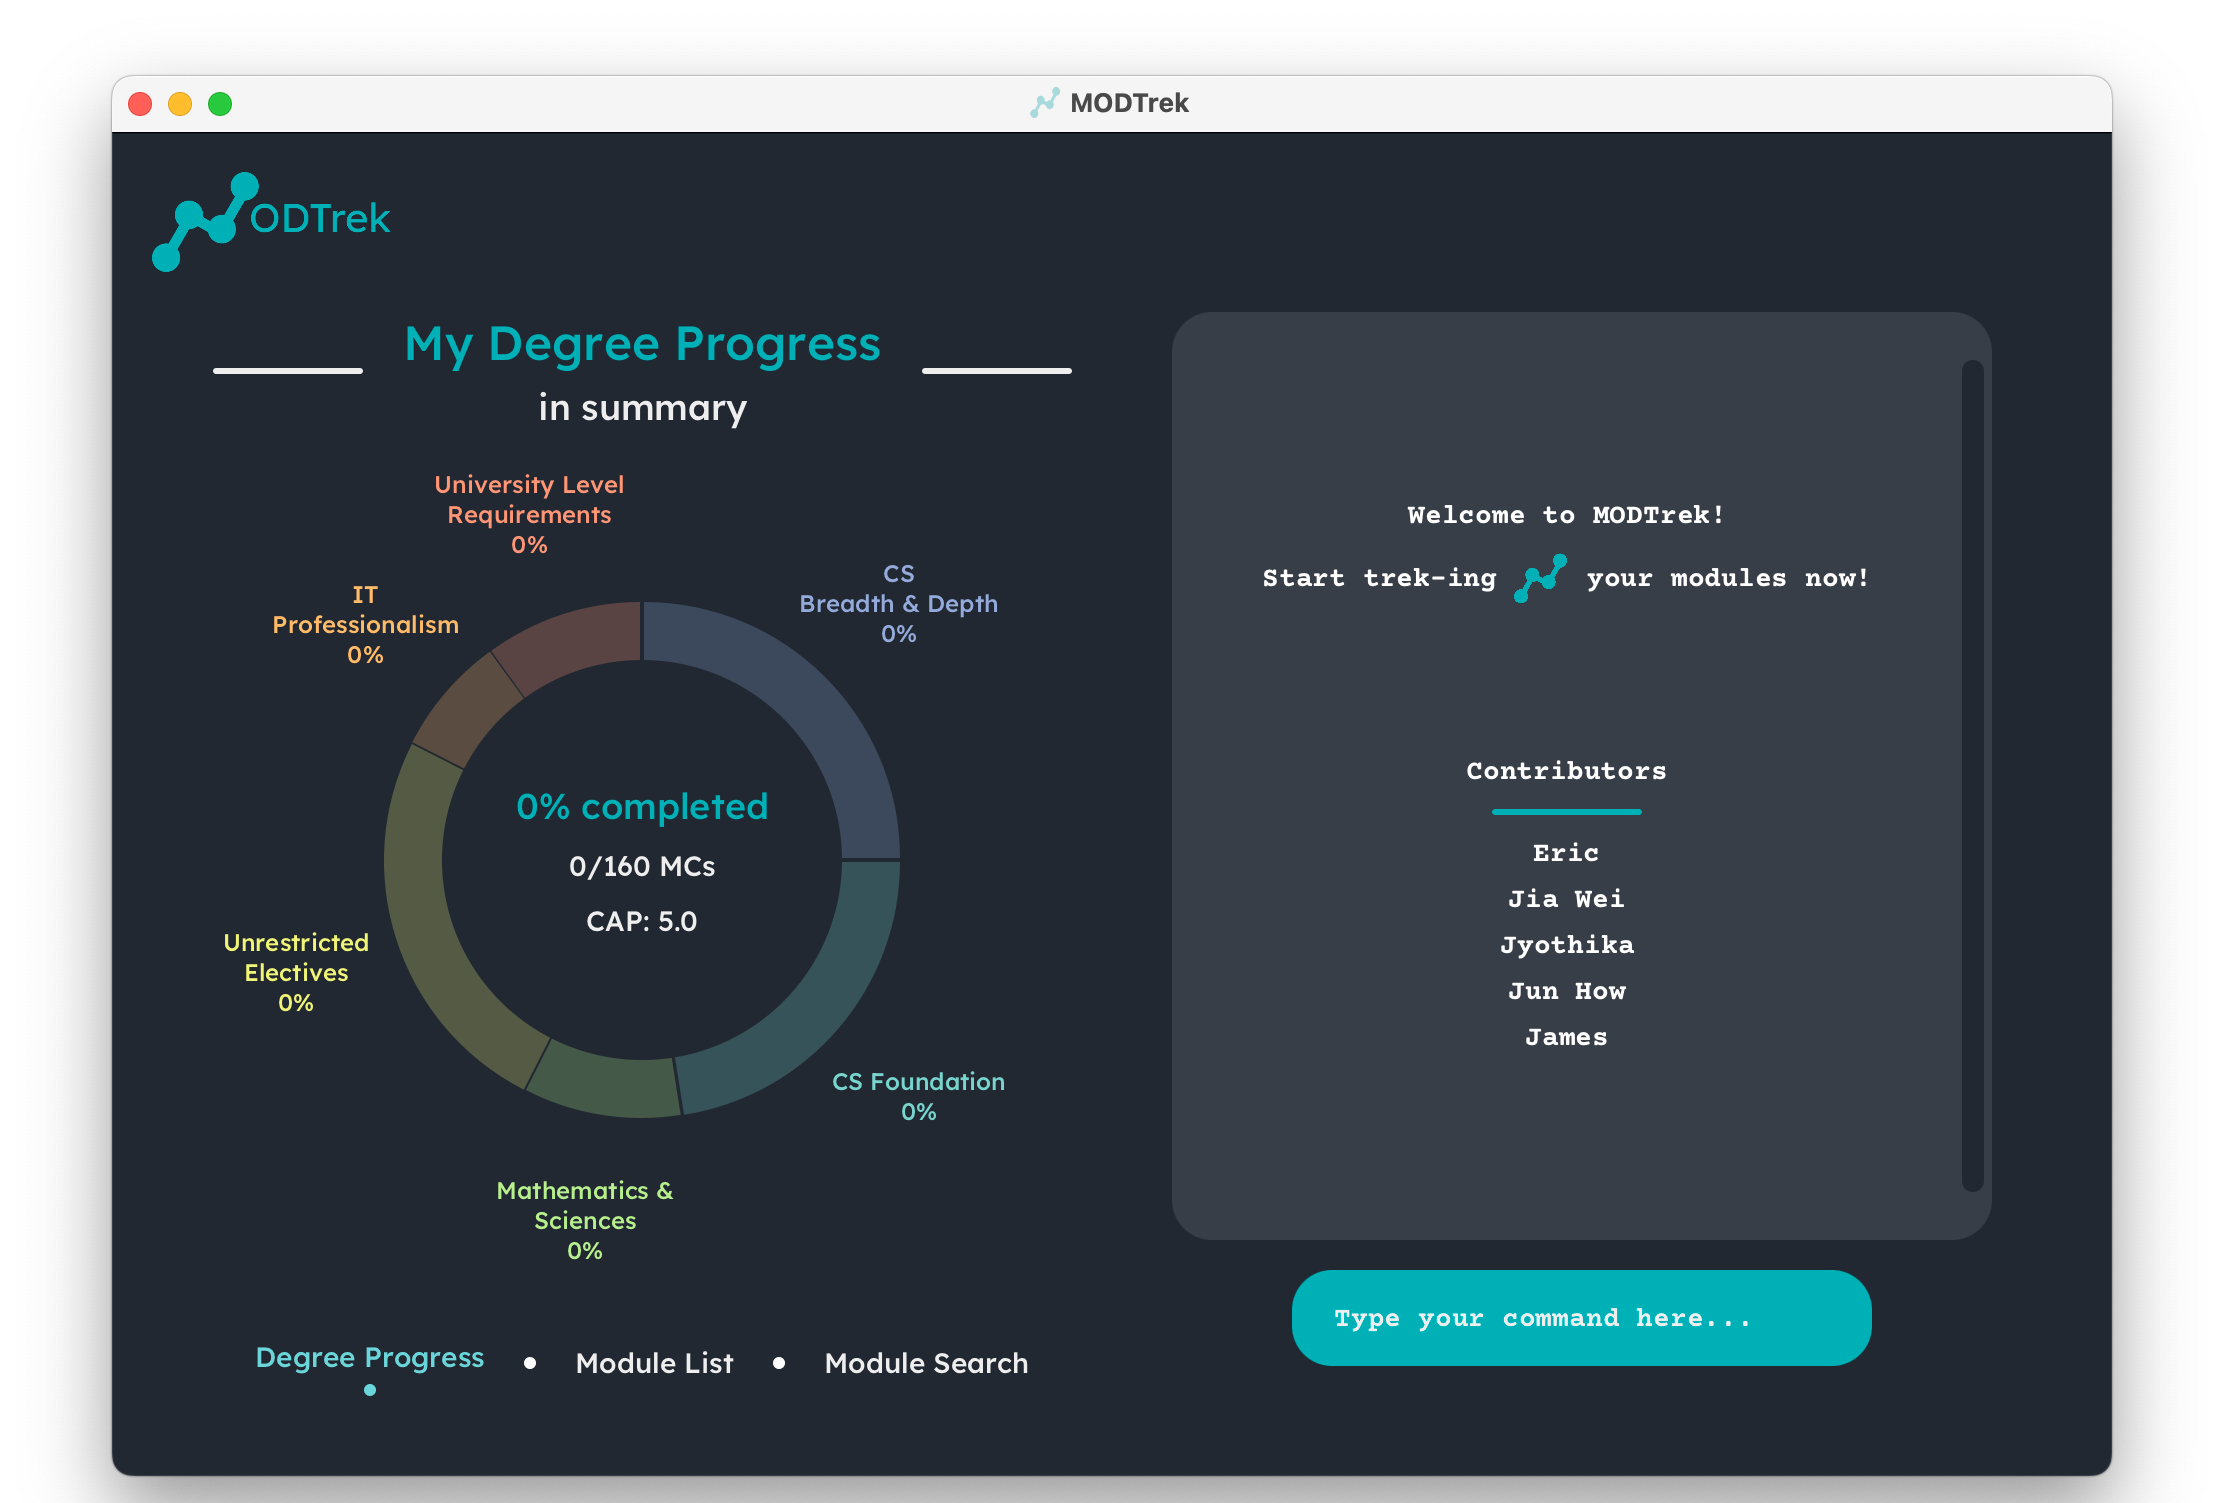Screen dimensions: 2224x1503
Task: Click the University Level Requirements label
Action: point(529,514)
